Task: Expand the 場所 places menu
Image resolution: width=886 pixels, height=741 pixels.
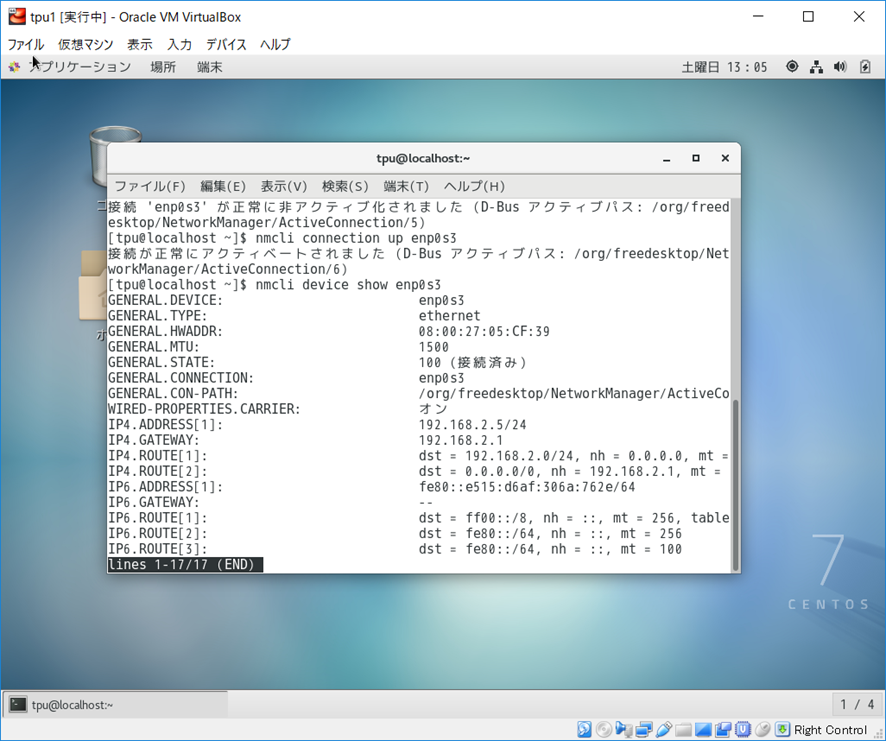Action: [163, 67]
